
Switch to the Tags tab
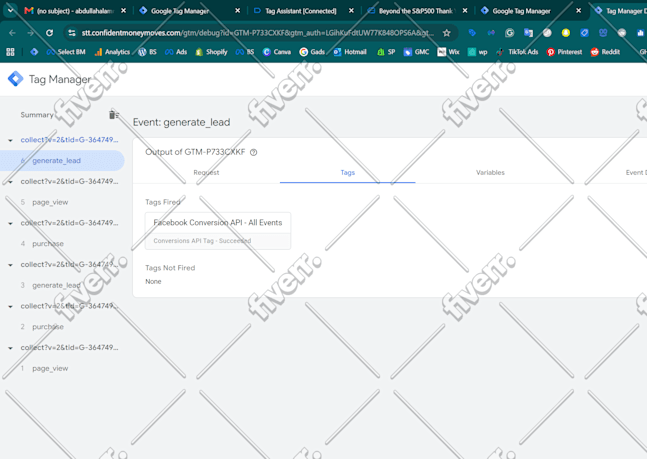pyautogui.click(x=347, y=173)
